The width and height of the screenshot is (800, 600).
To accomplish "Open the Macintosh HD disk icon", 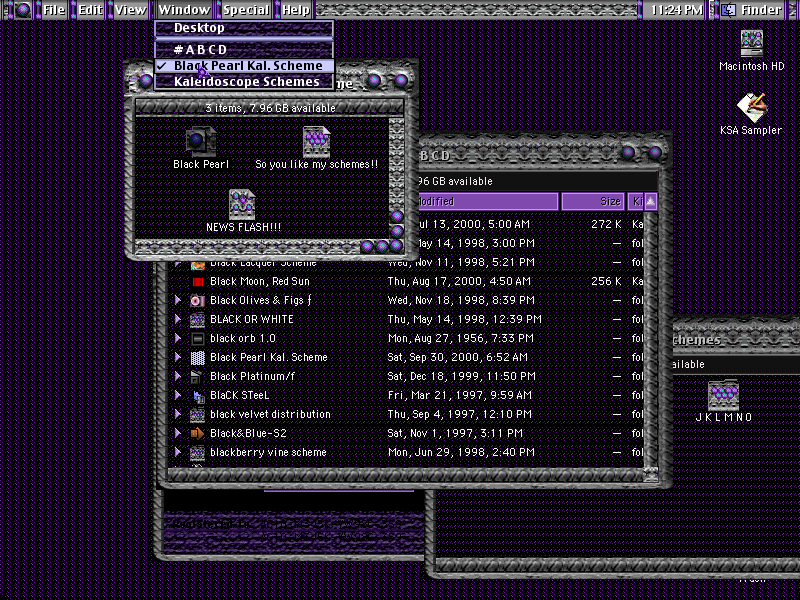I will [752, 43].
